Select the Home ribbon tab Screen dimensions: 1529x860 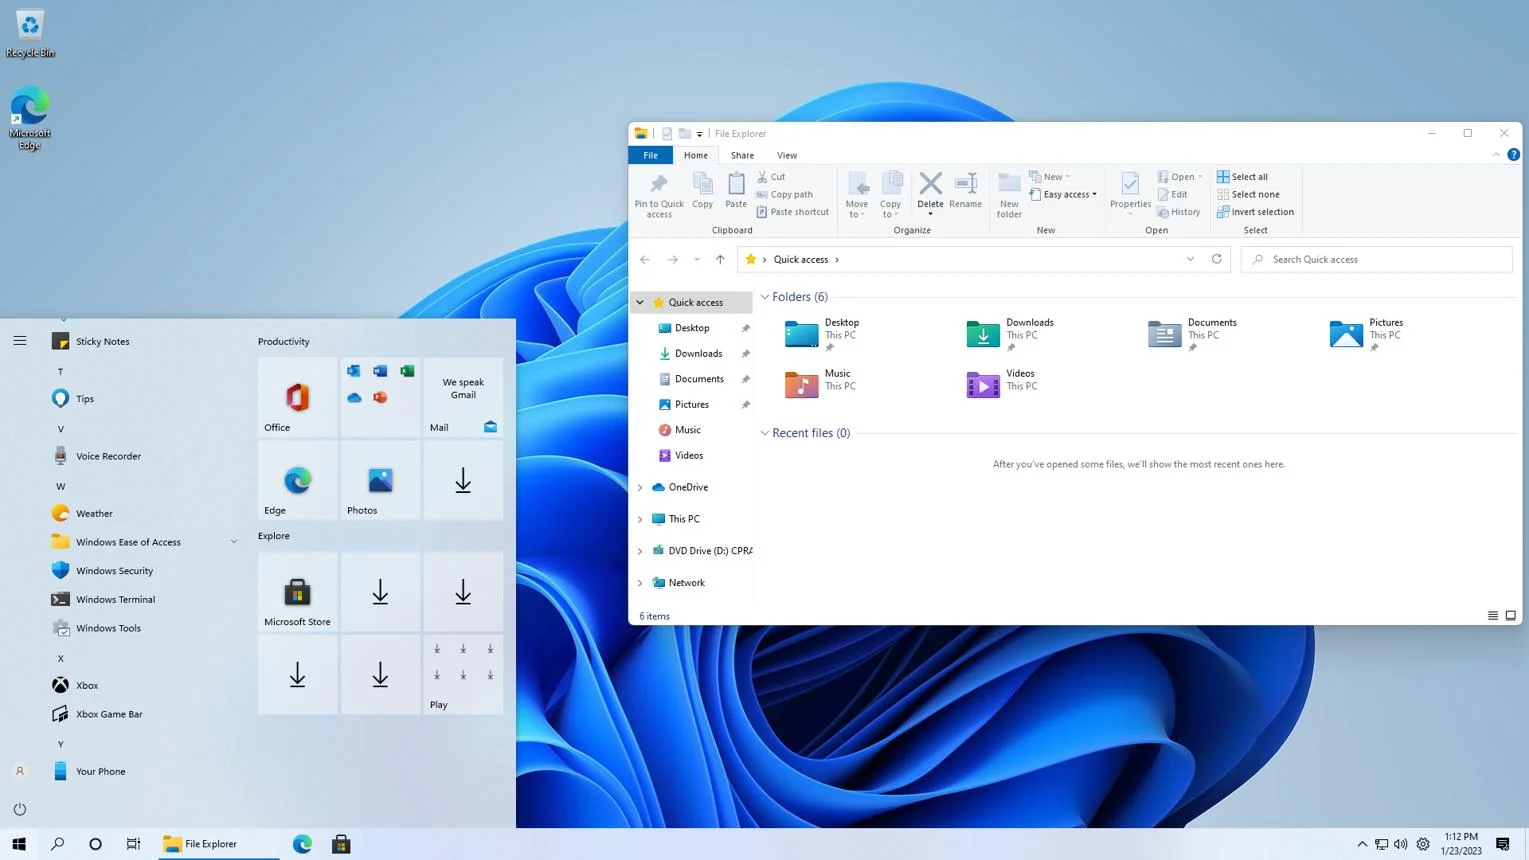tap(695, 155)
